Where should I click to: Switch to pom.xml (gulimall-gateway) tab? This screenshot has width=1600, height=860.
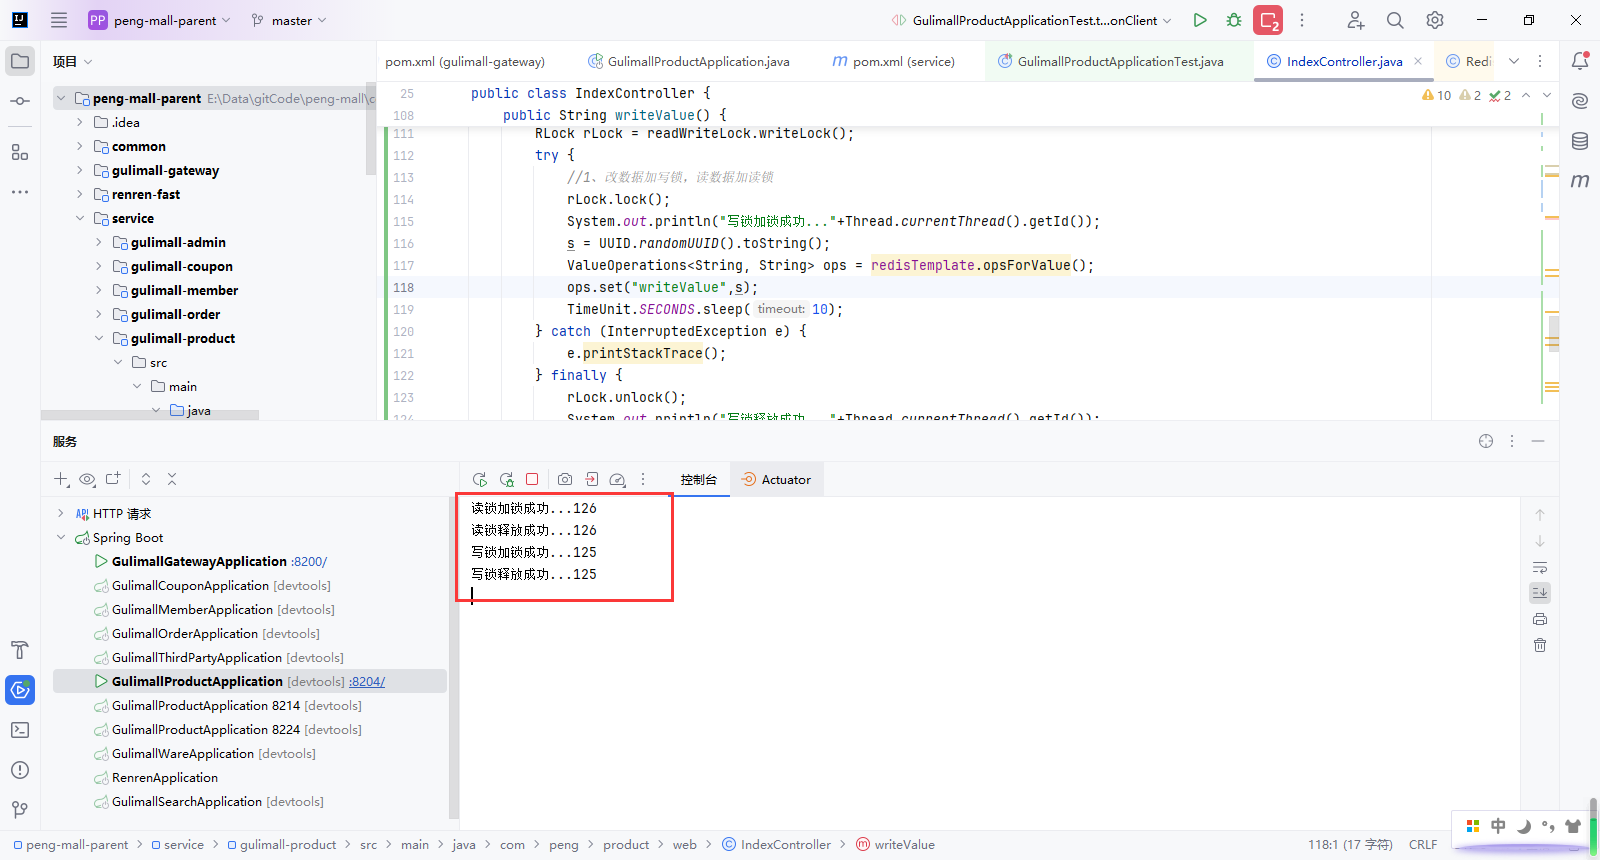coord(465,61)
